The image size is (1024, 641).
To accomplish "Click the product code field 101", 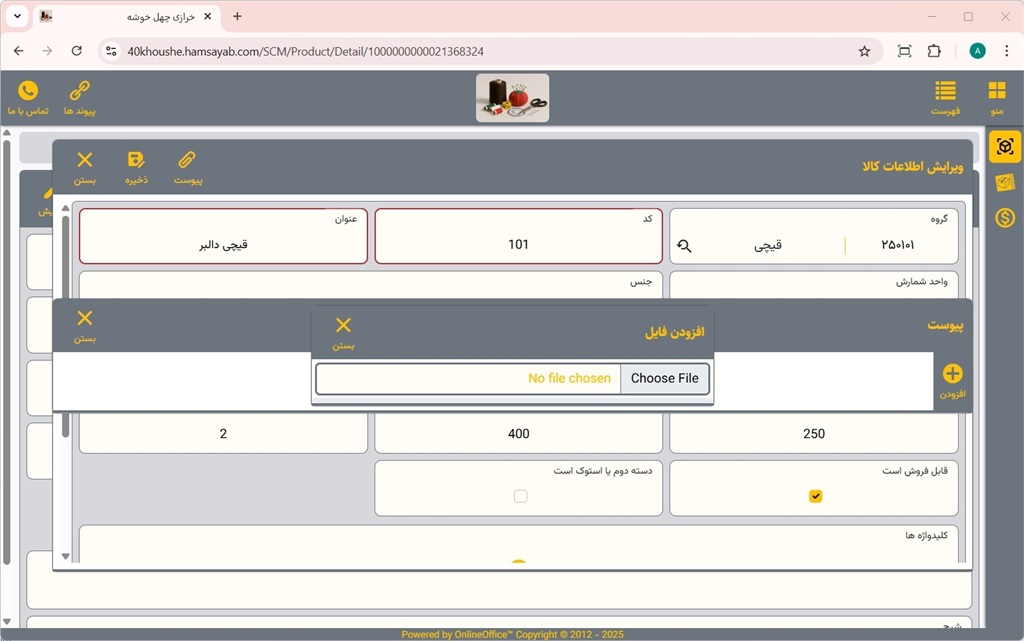I will 518,245.
